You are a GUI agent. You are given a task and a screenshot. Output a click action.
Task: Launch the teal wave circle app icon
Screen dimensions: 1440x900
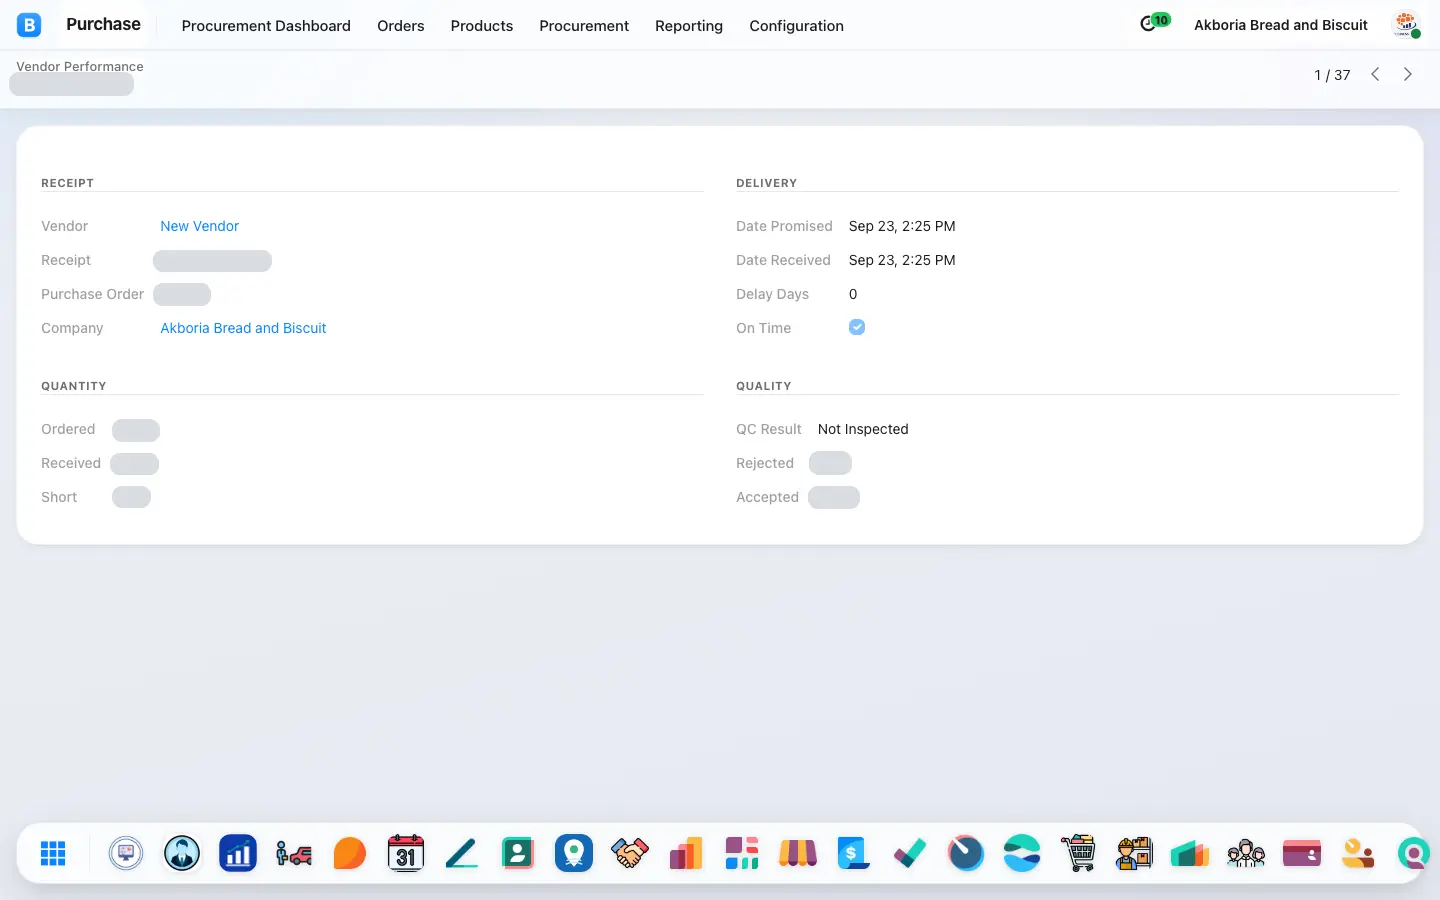click(1022, 853)
